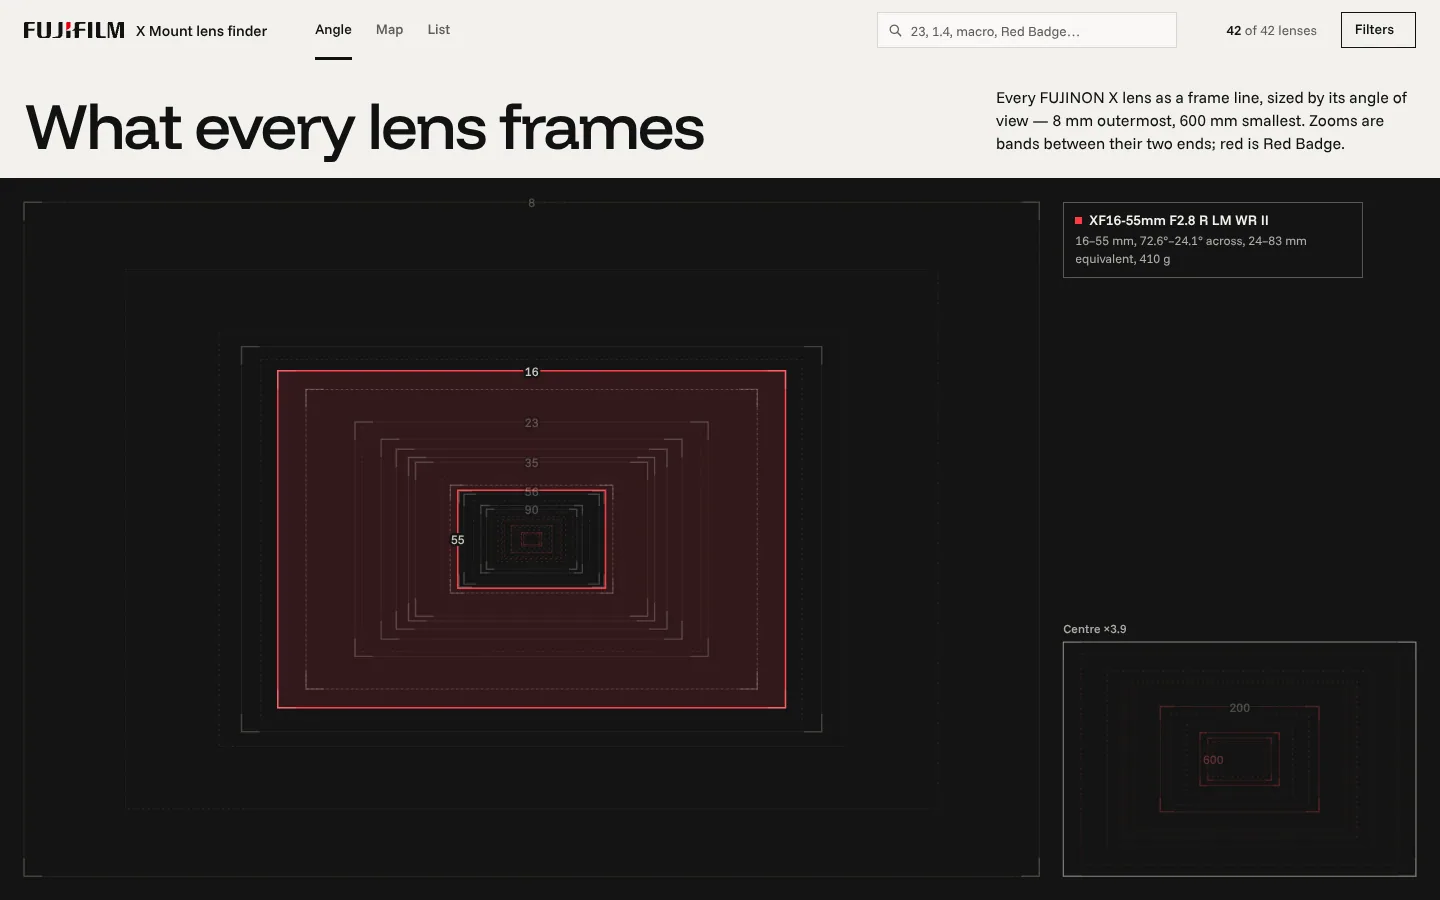Click the red badge square in lens card
Screen dimensions: 1440x900
pyautogui.click(x=1079, y=220)
